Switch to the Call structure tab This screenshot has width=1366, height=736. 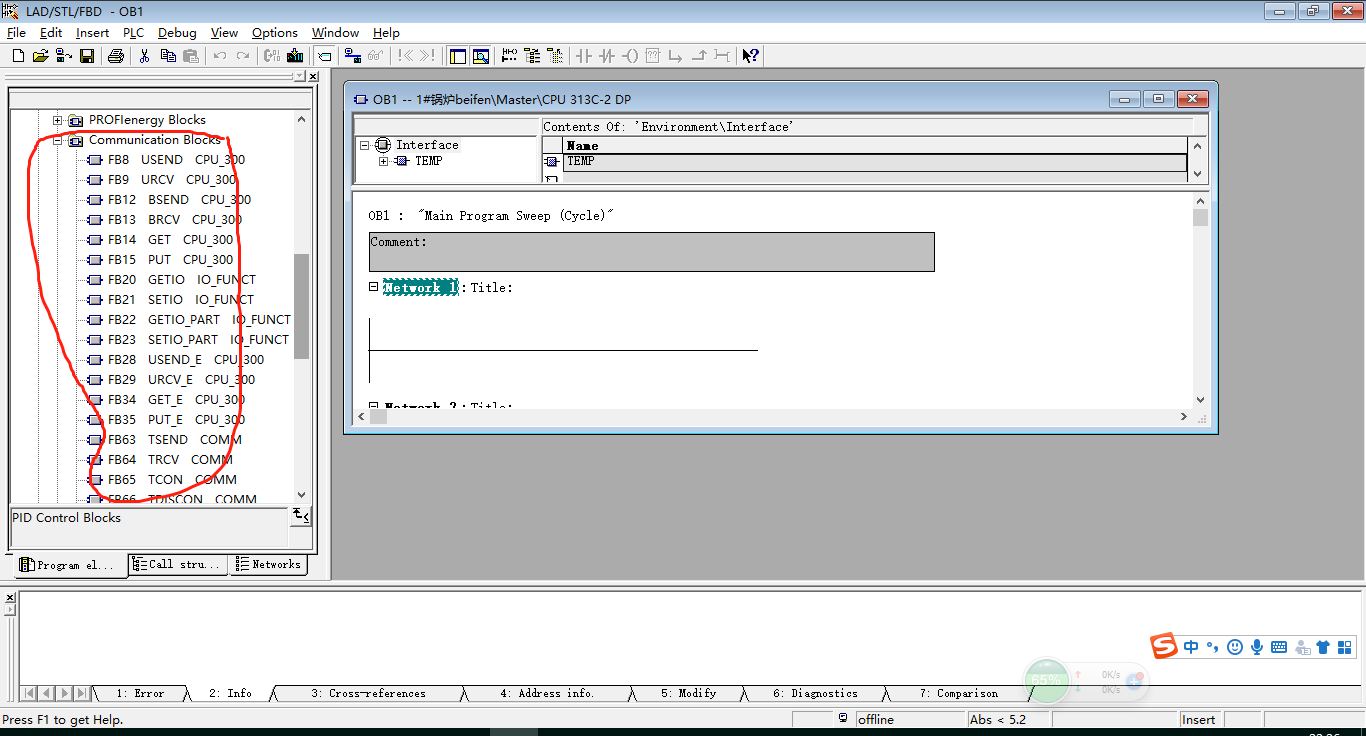click(x=178, y=565)
